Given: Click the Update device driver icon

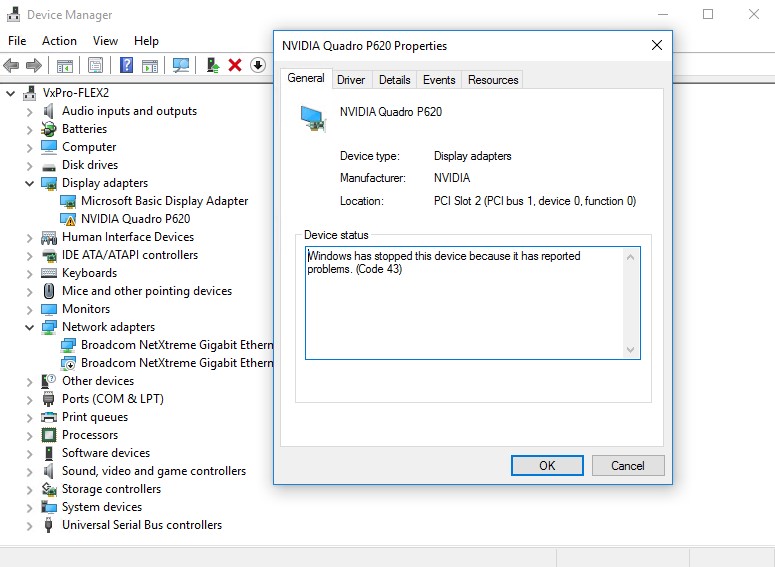Looking at the screenshot, I should tap(213, 65).
